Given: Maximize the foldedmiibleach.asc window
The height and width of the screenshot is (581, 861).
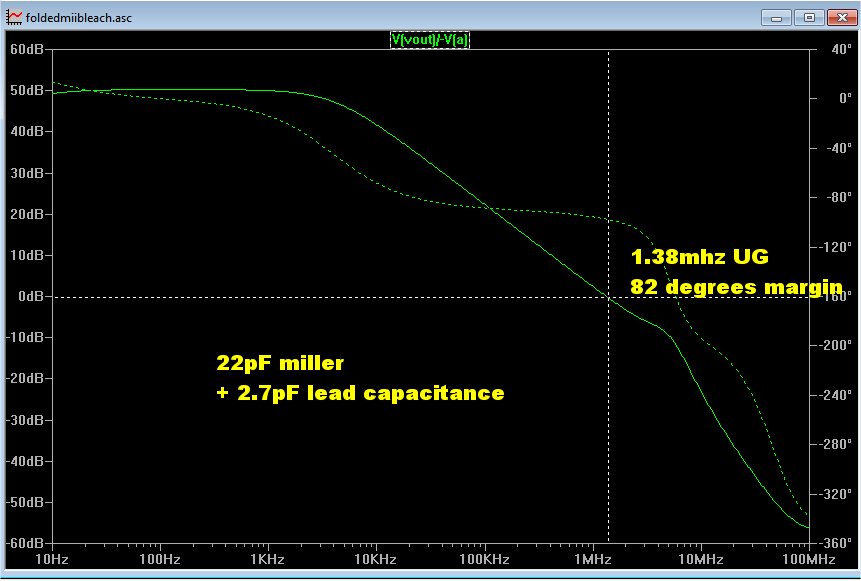Looking at the screenshot, I should click(x=809, y=18).
